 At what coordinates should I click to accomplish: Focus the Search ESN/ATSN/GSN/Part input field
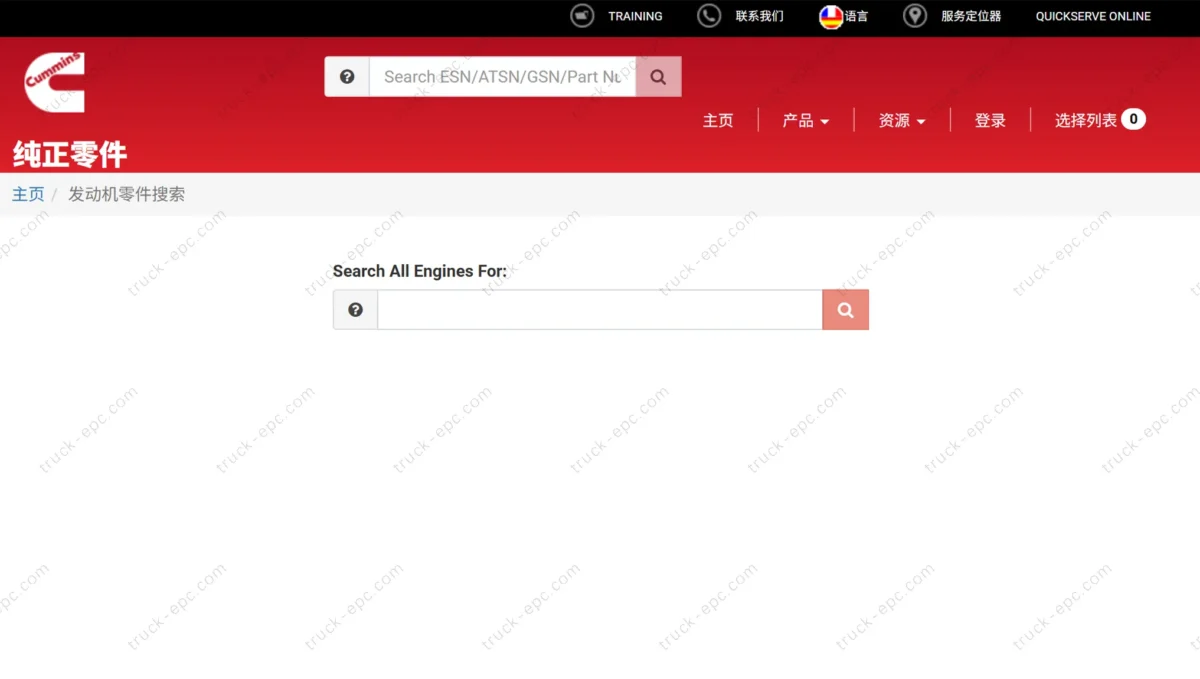tap(502, 77)
